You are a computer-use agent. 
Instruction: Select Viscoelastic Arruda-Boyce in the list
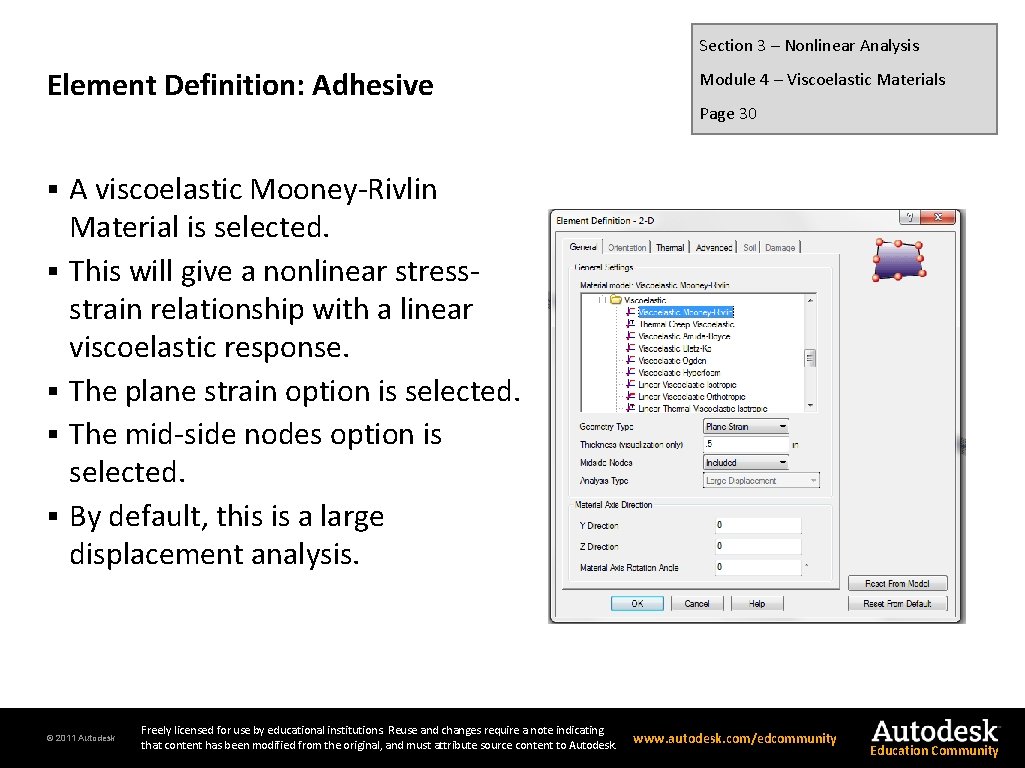click(x=684, y=336)
